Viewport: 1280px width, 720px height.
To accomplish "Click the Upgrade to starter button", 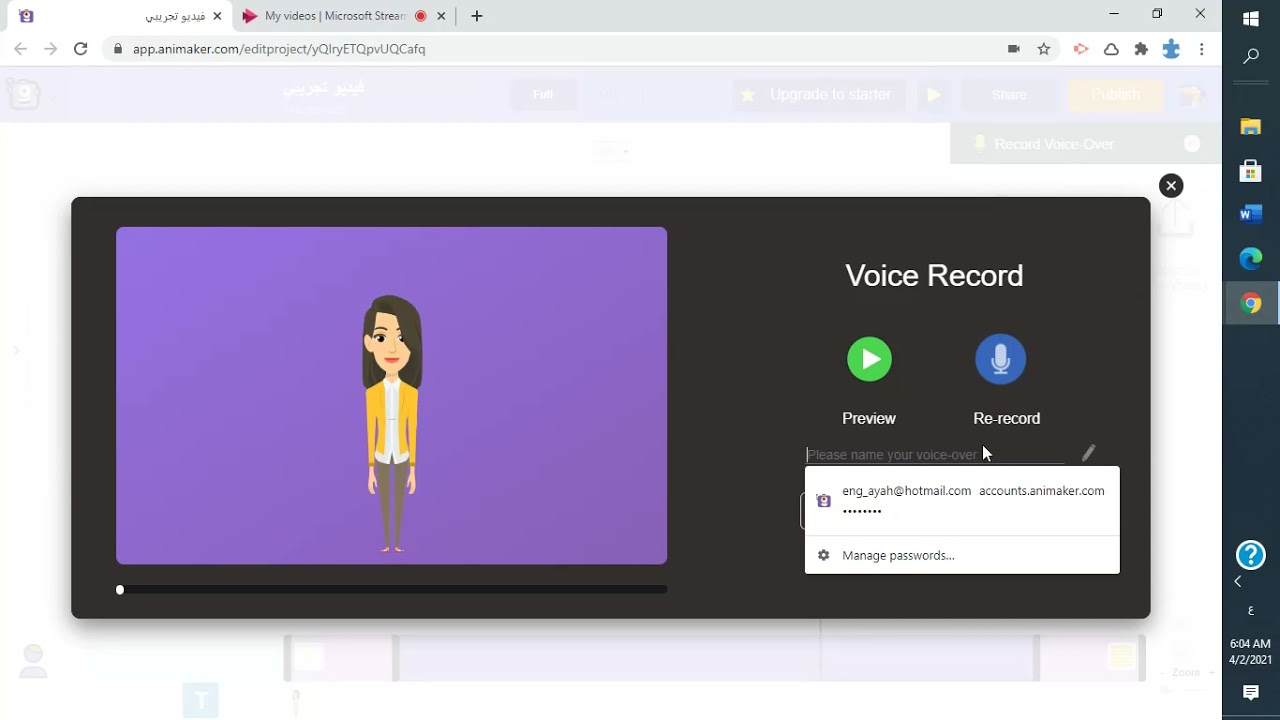I will 820,95.
